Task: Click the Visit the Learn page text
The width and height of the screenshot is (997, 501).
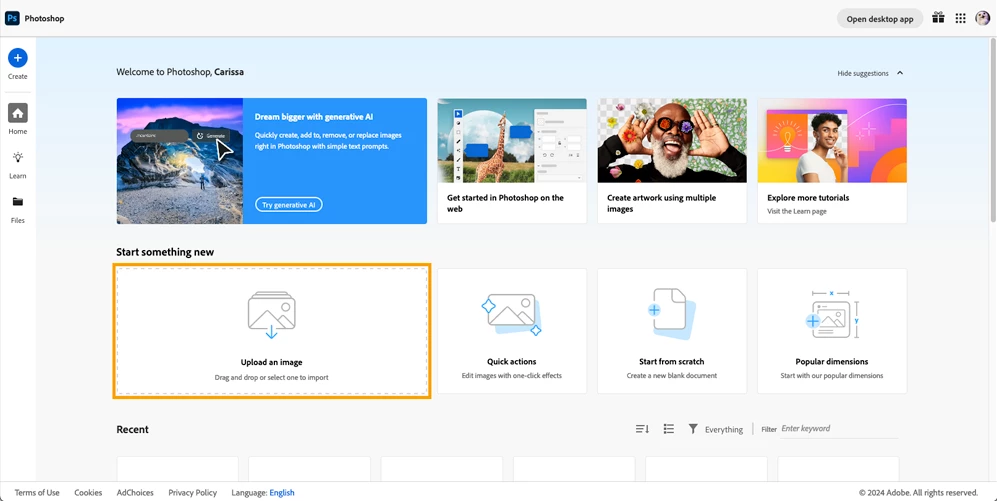Action: (x=797, y=211)
